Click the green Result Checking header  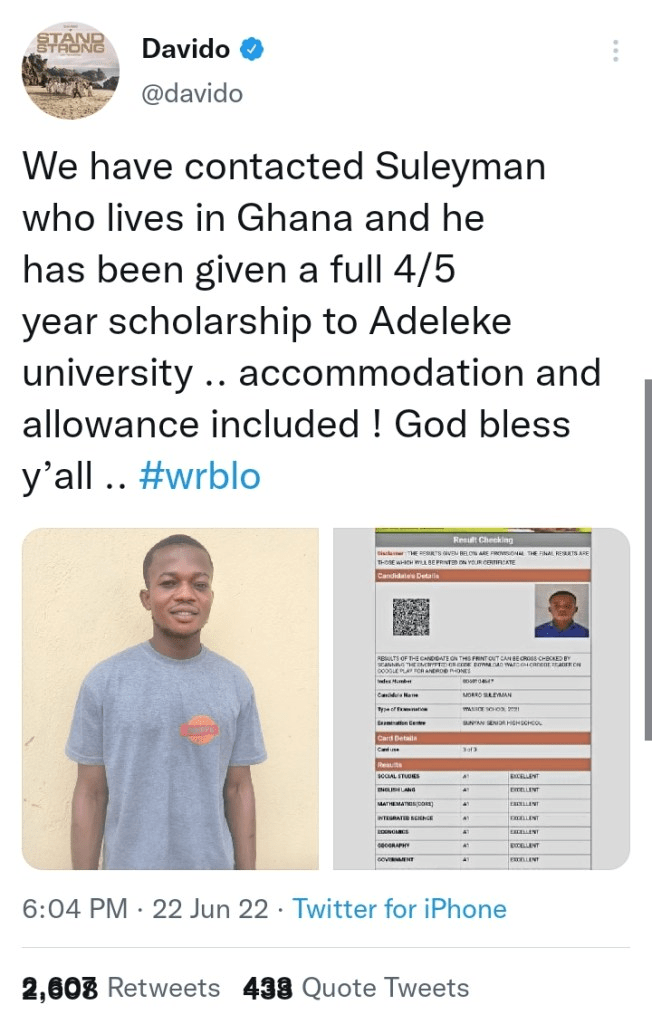click(481, 540)
